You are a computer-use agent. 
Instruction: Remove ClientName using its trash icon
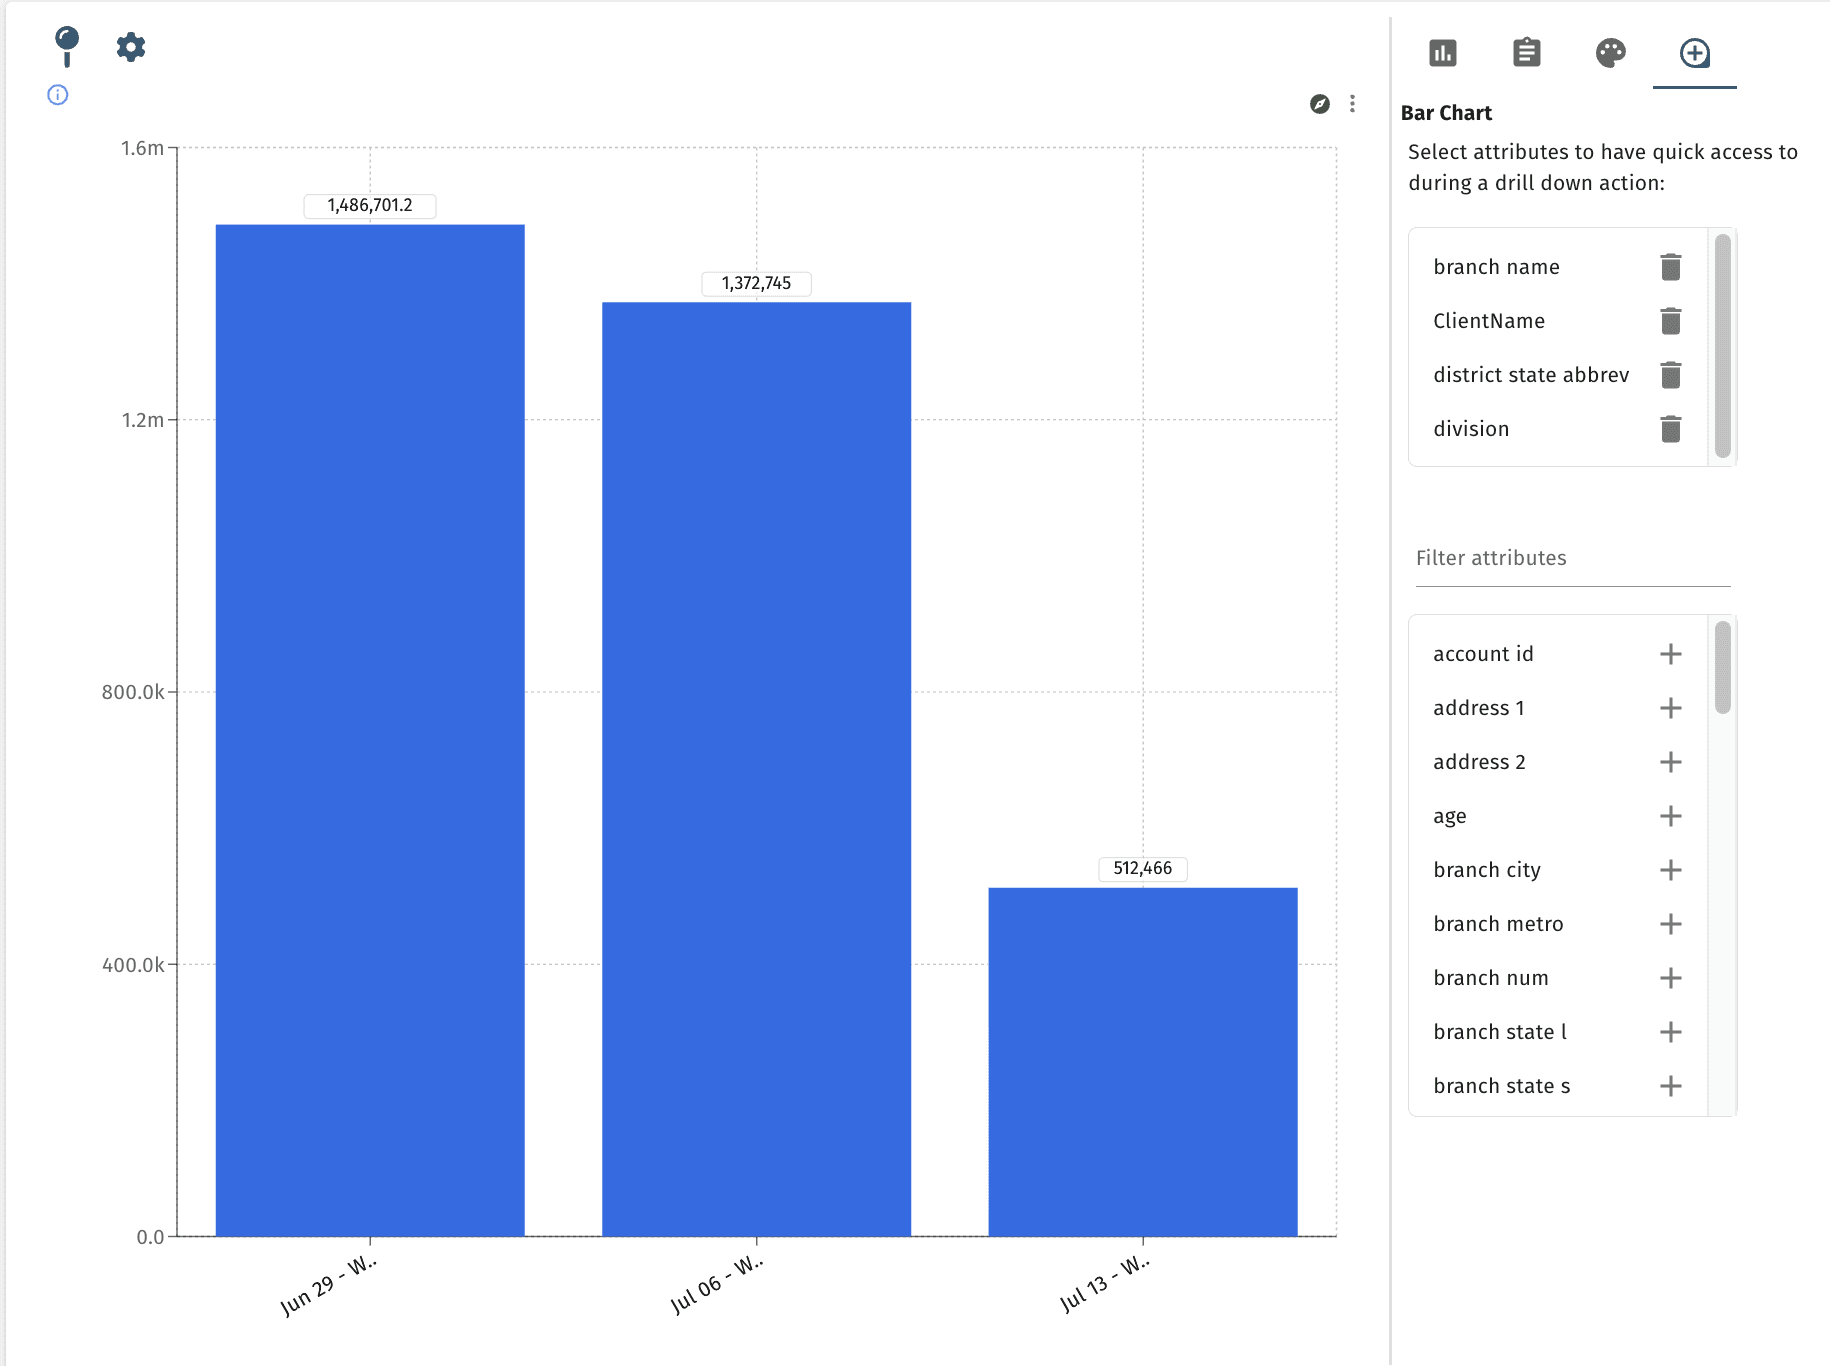[1670, 321]
